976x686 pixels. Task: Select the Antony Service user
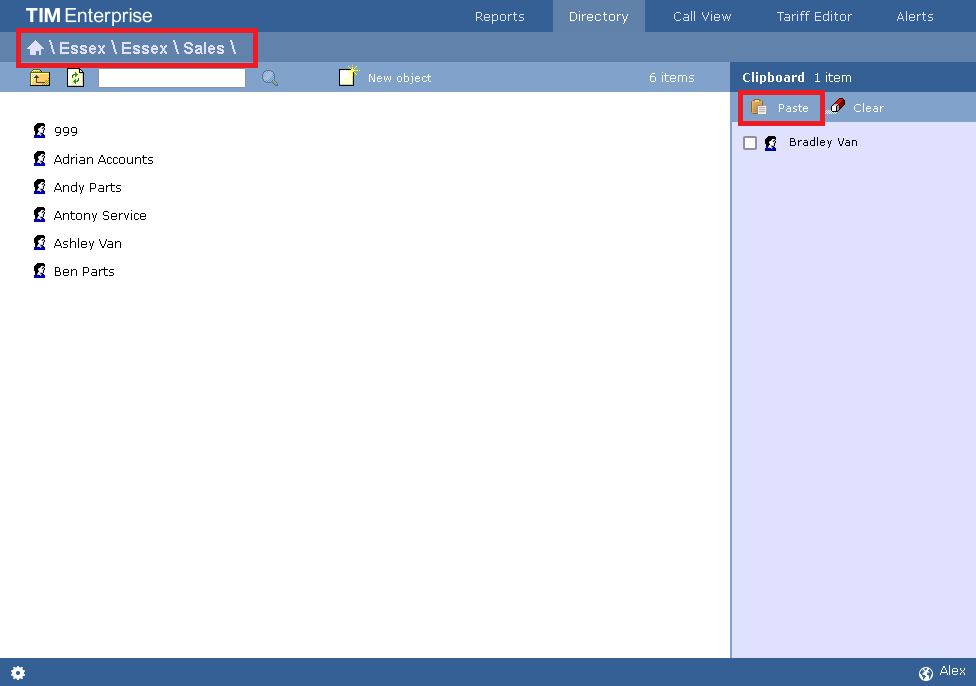click(100, 215)
